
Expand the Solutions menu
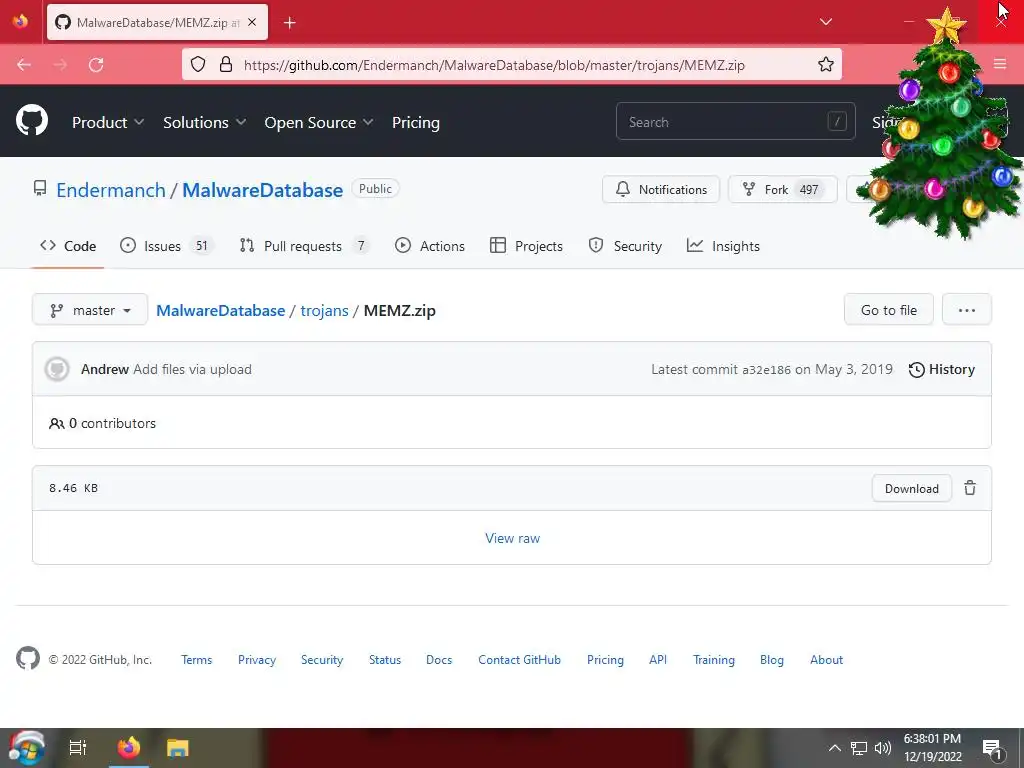(204, 122)
